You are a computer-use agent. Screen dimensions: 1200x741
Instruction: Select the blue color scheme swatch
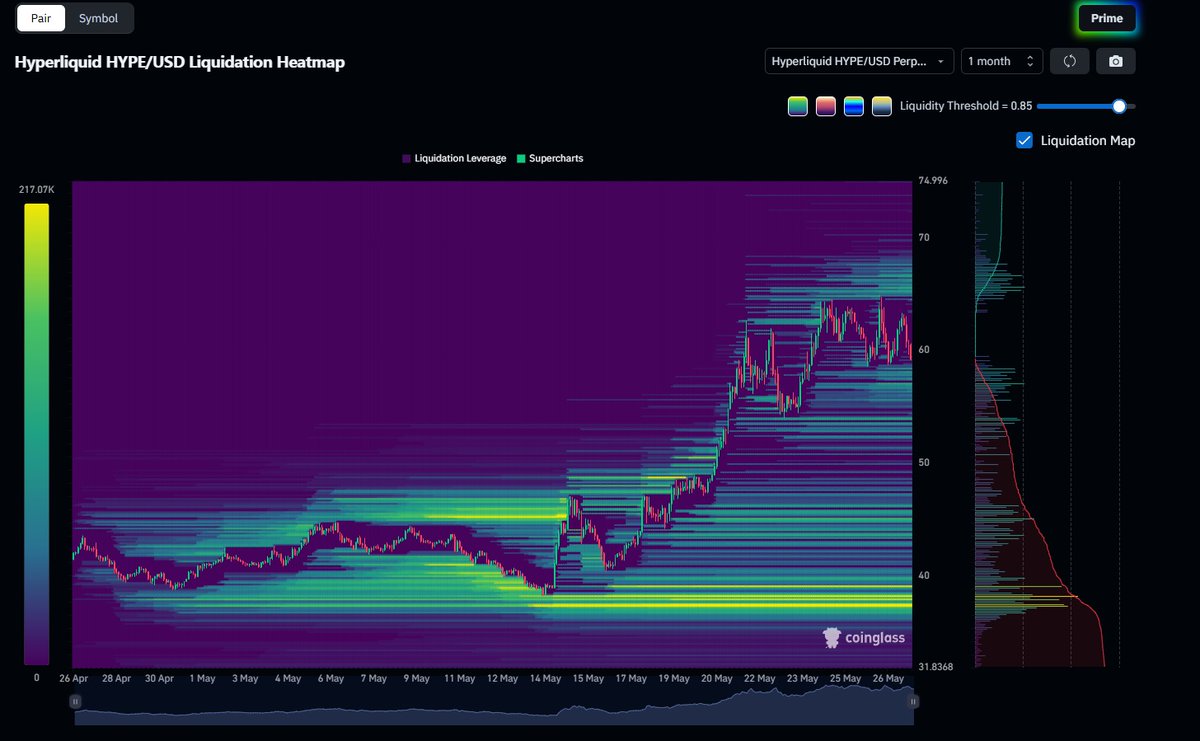tap(853, 106)
